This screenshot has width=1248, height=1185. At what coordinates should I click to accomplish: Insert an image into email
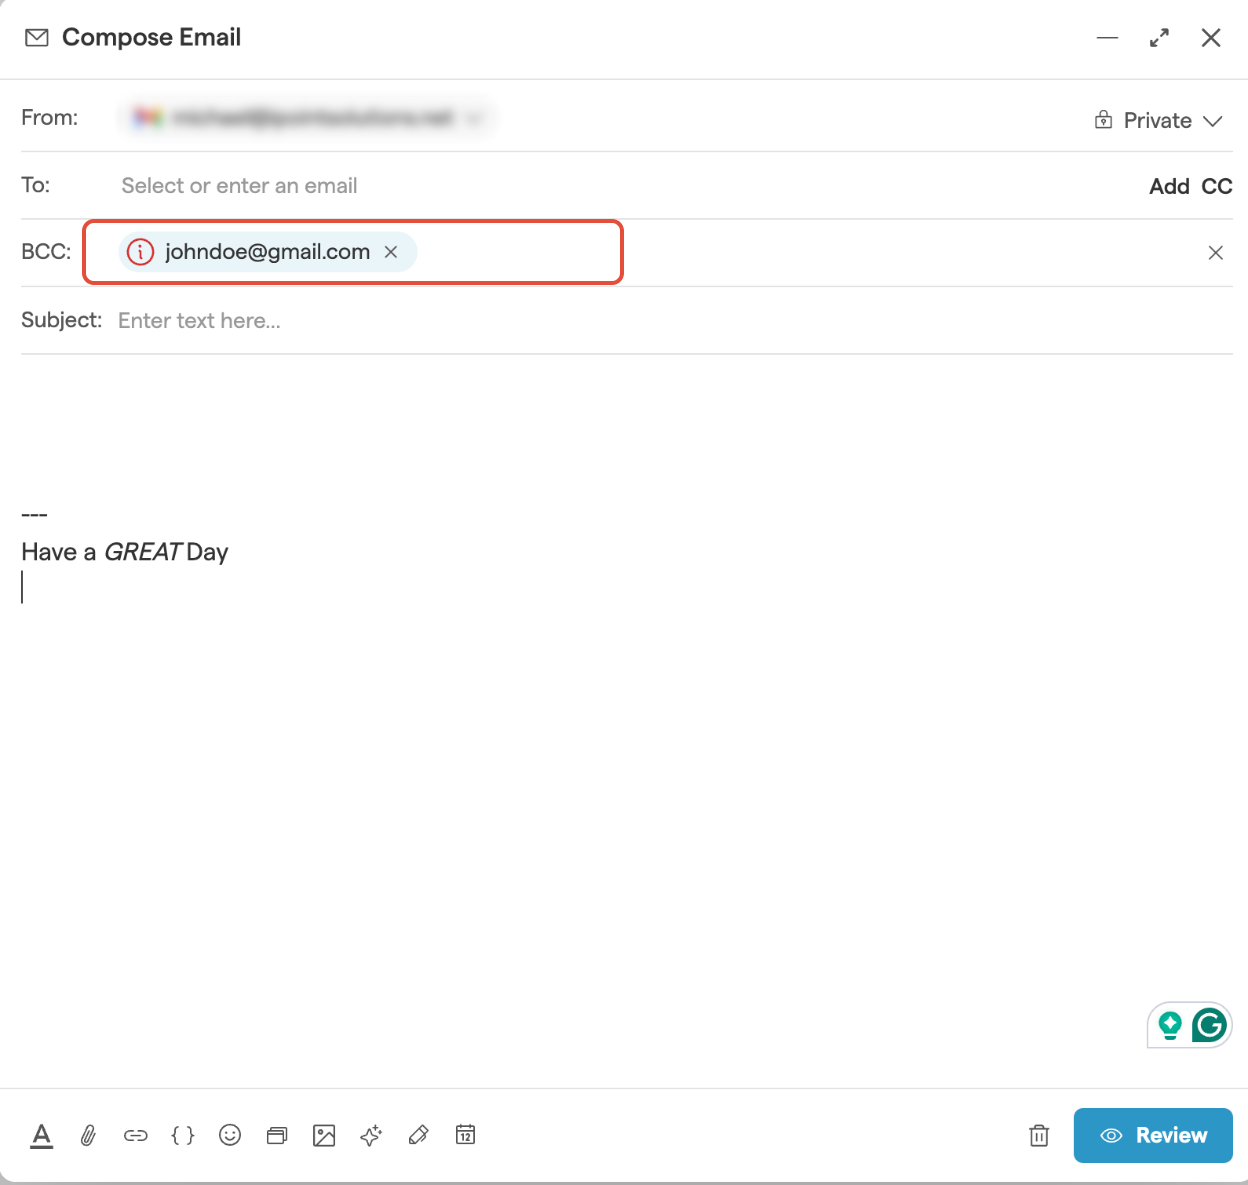point(324,1135)
